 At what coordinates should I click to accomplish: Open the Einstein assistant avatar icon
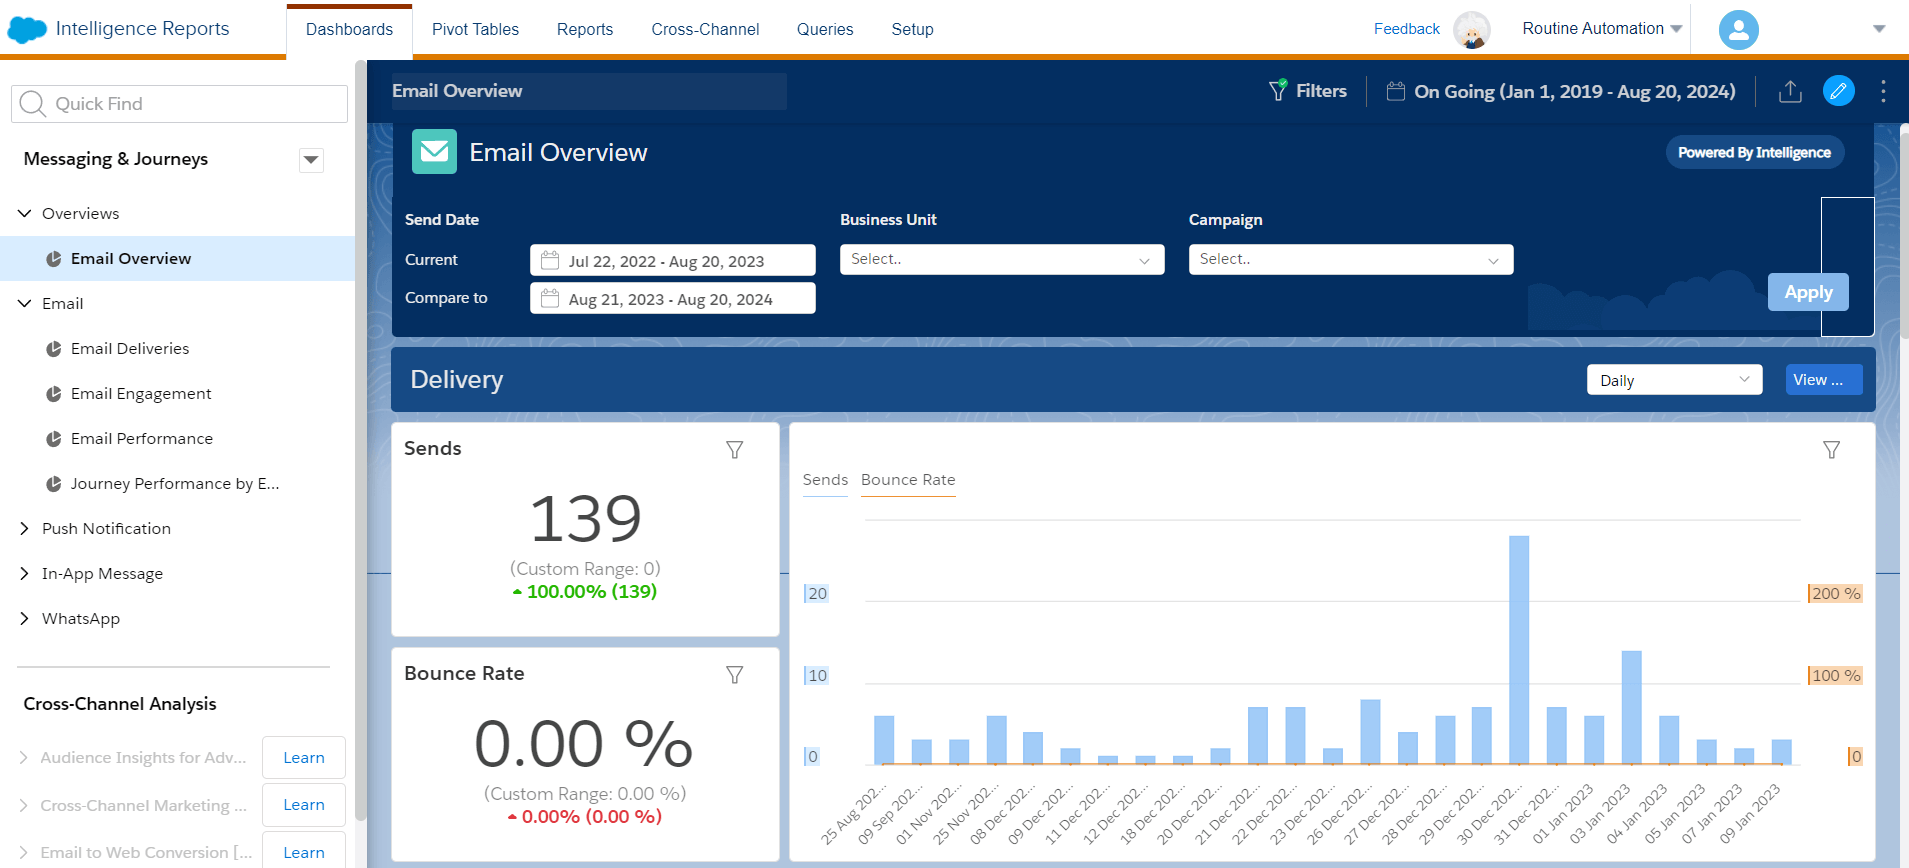tap(1471, 30)
